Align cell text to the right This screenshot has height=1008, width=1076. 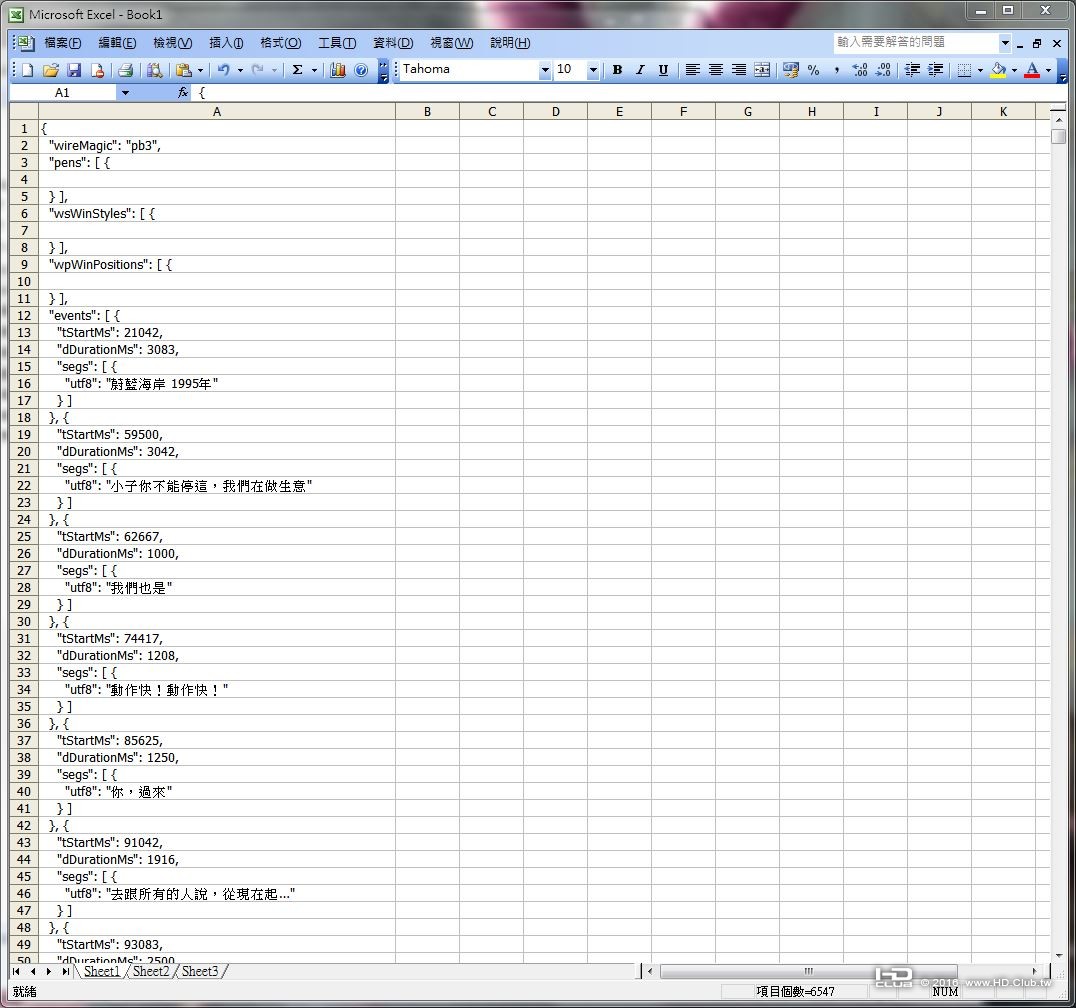coord(738,70)
